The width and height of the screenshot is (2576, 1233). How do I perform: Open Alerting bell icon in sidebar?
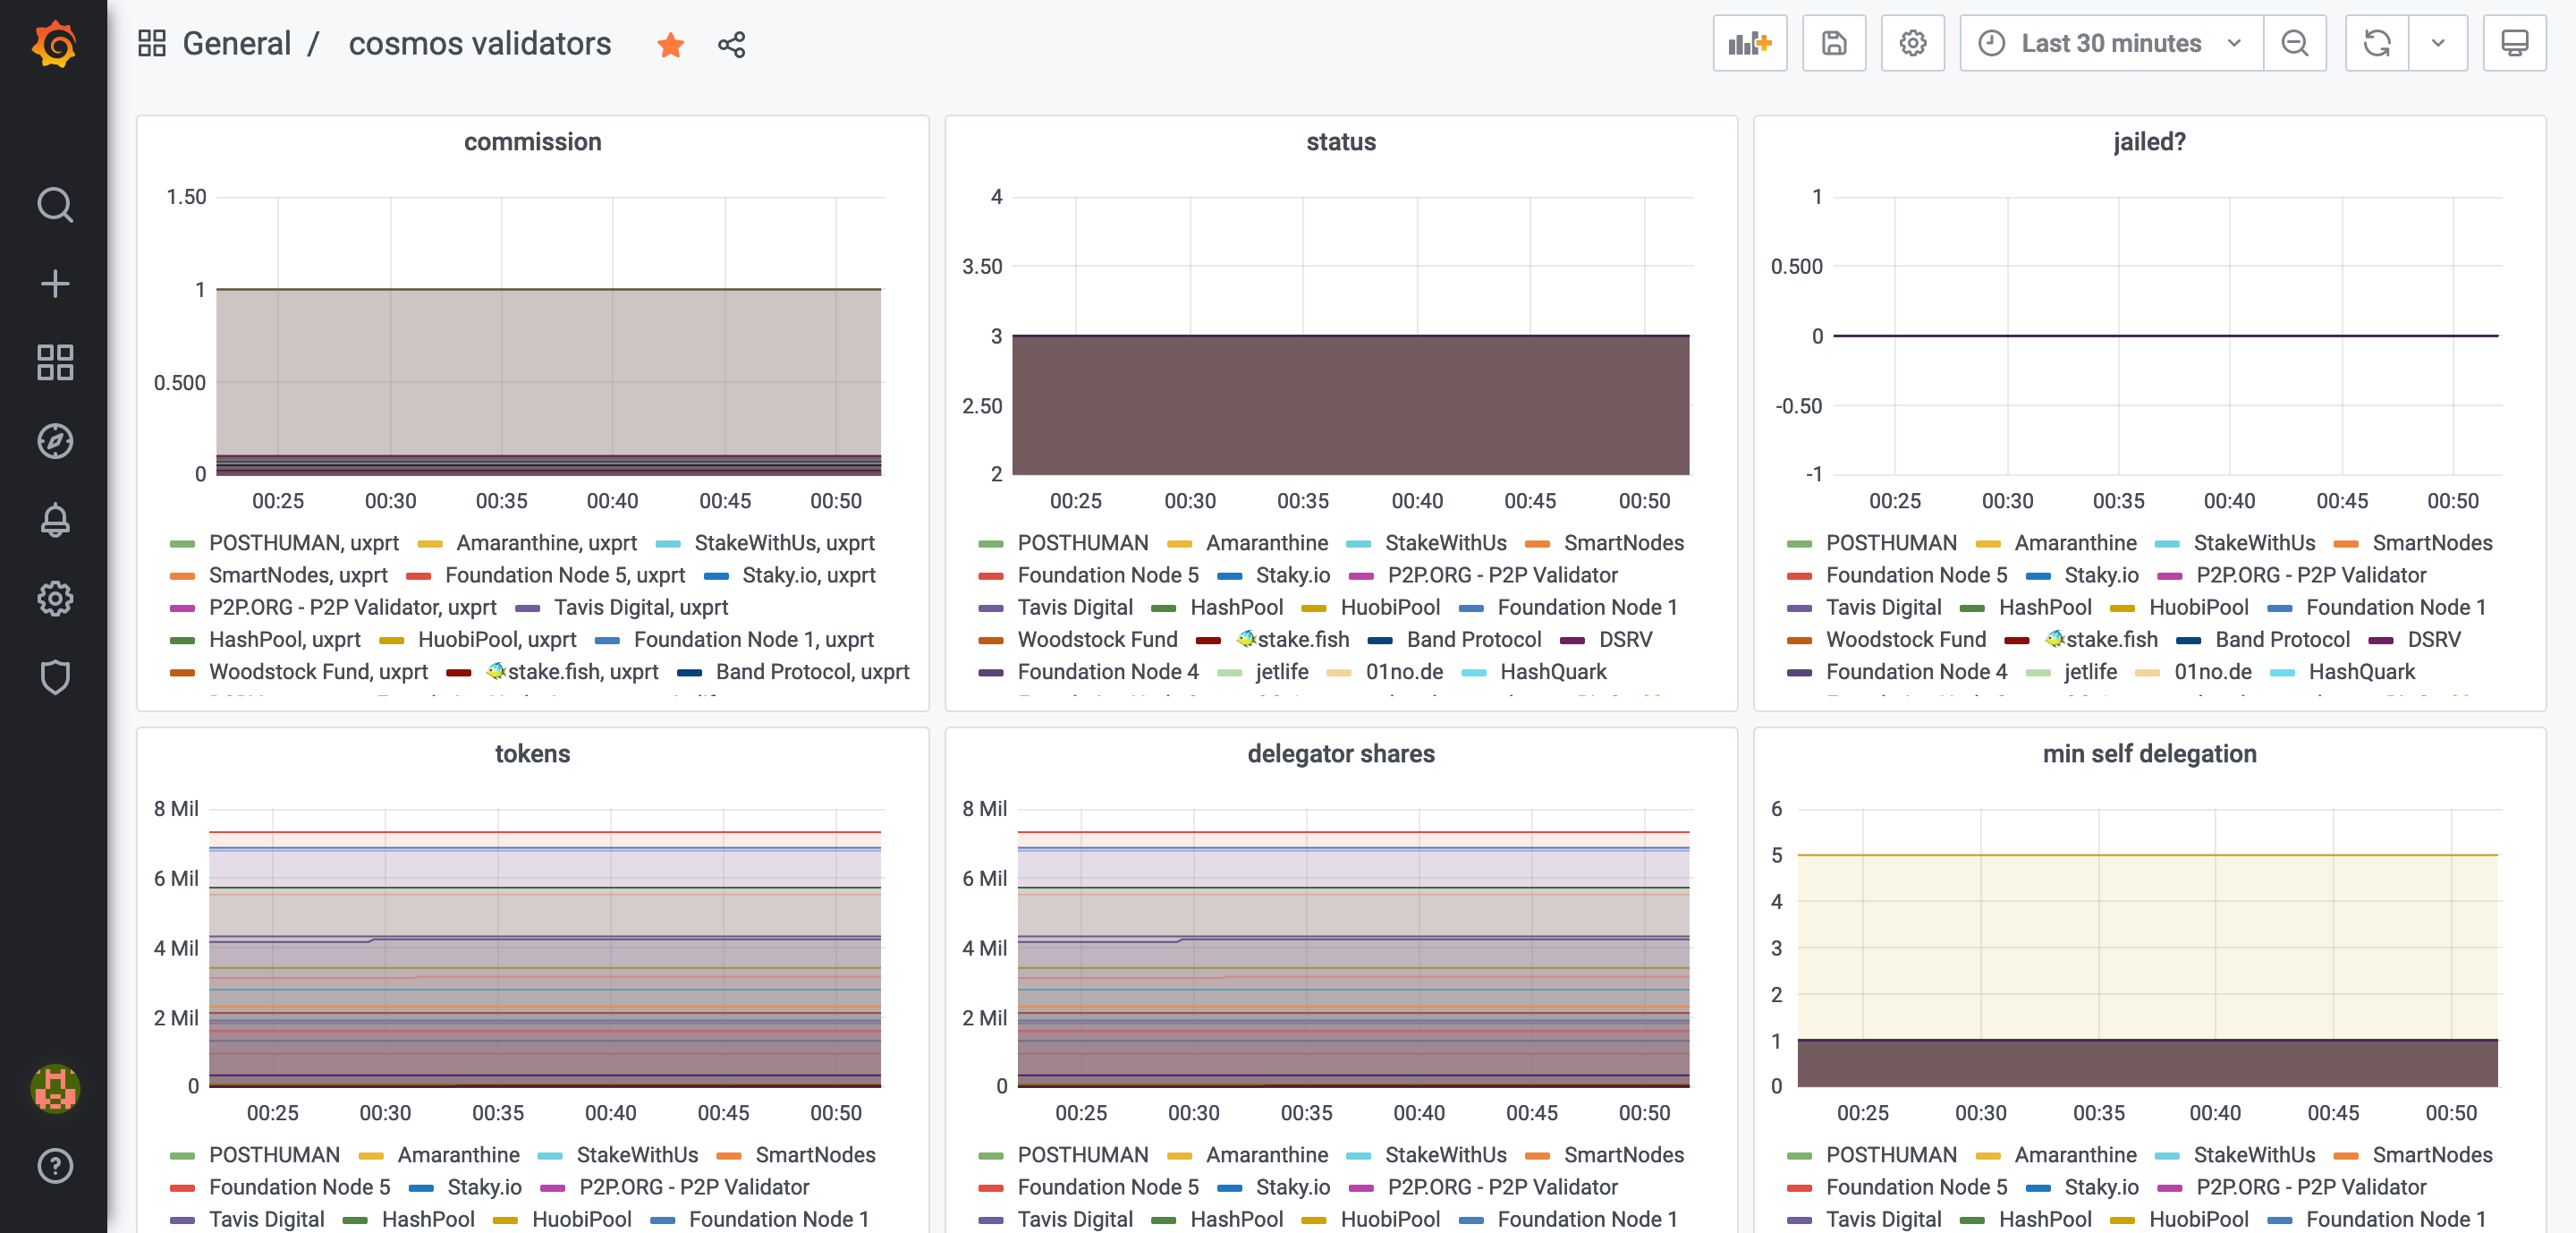[x=54, y=520]
